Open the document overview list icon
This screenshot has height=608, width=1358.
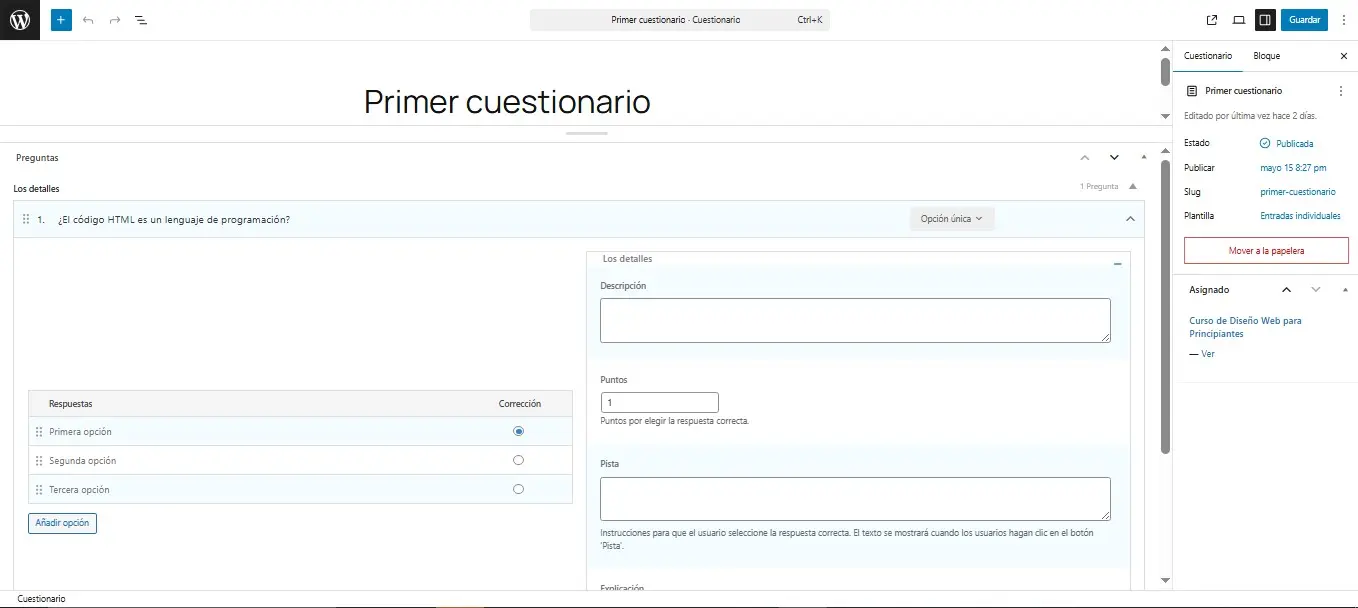point(141,20)
